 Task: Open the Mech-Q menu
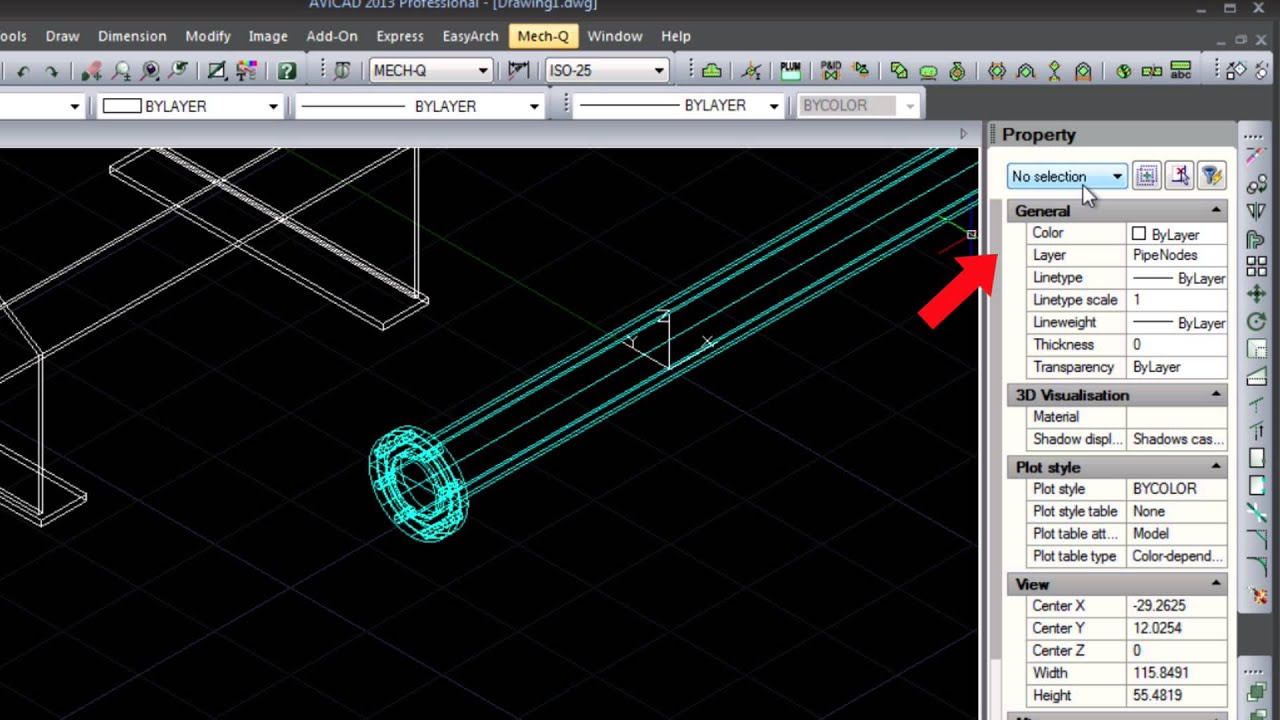[x=543, y=36]
